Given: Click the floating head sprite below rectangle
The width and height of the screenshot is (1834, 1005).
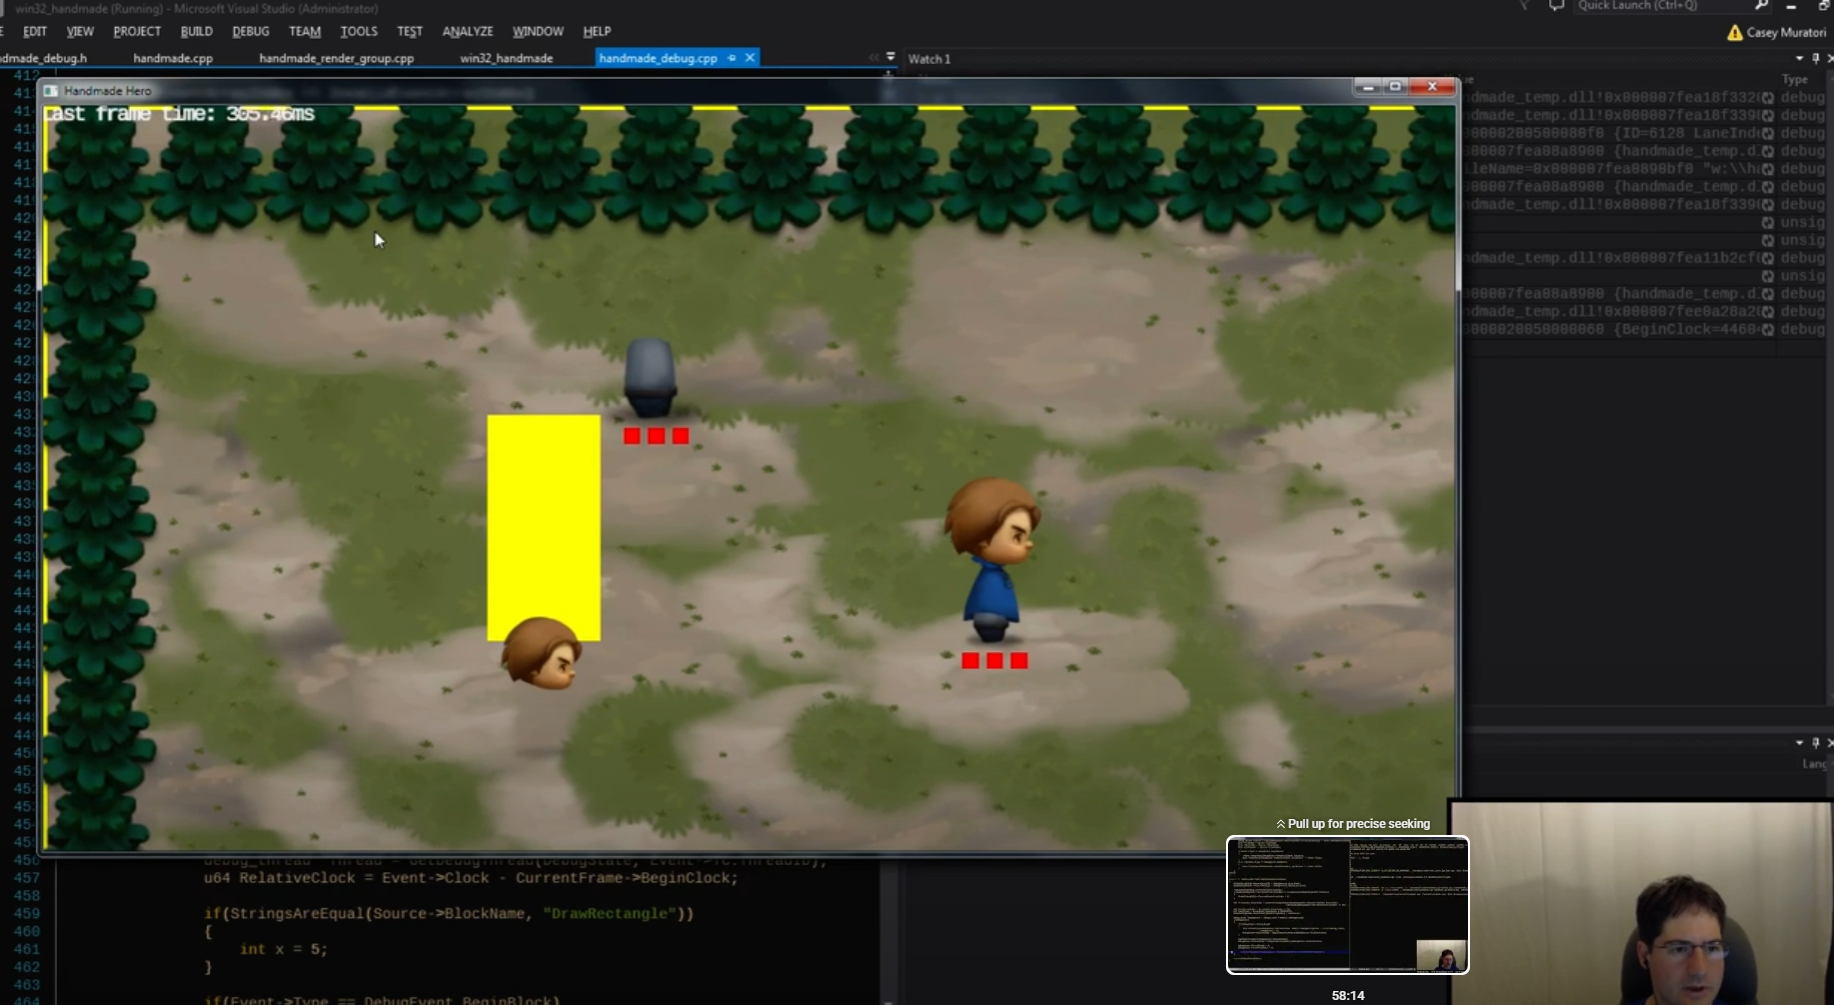Looking at the screenshot, I should (541, 654).
